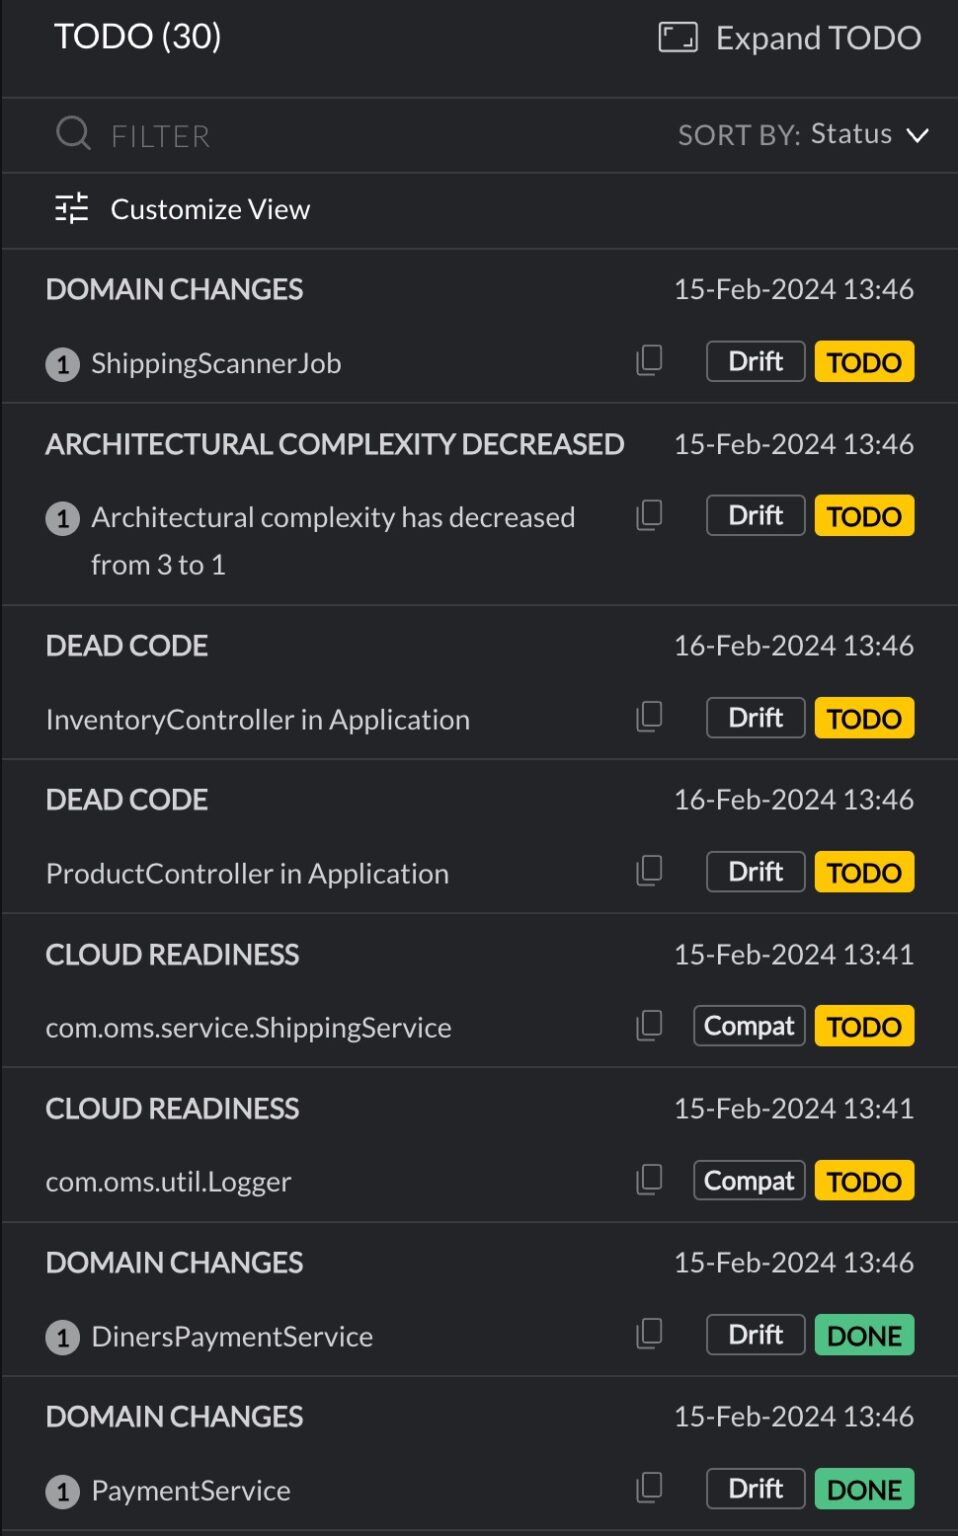Screen dimensions: 958x1536
Task: Copy the ProductController dead code entry
Action: pos(648,870)
